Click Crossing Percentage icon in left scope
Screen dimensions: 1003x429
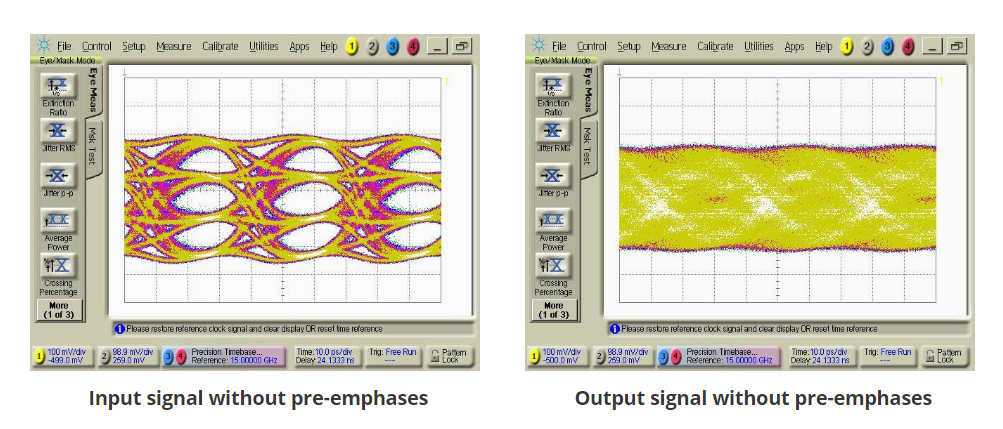[57, 265]
